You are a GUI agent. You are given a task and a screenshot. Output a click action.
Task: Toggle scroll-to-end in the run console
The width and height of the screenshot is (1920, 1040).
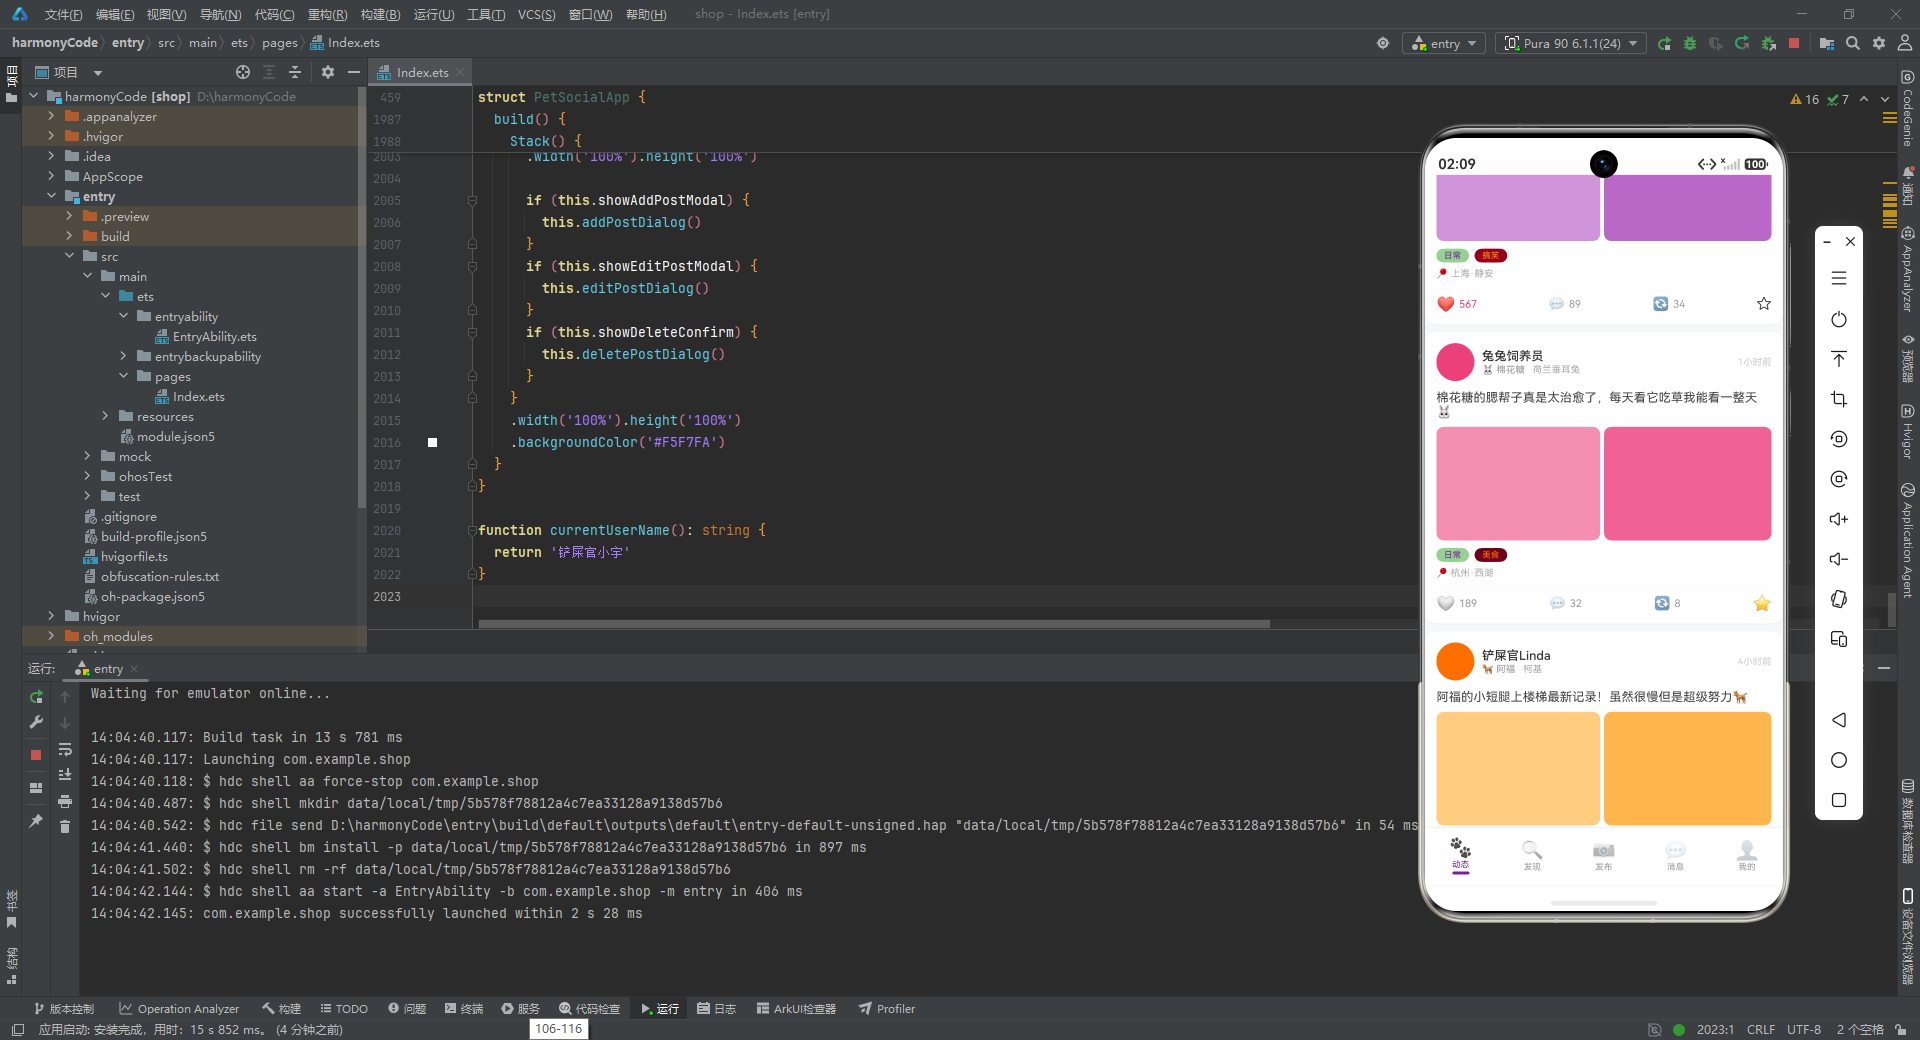point(65,775)
